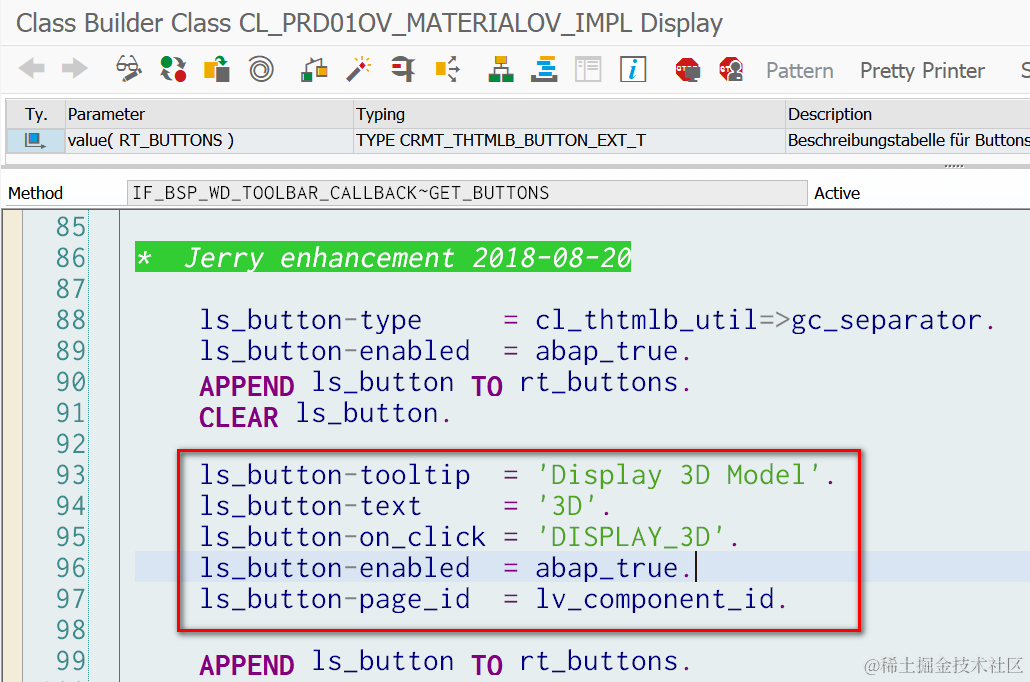Click line number 96 in gutter
The width and height of the screenshot is (1030, 682).
[70, 568]
